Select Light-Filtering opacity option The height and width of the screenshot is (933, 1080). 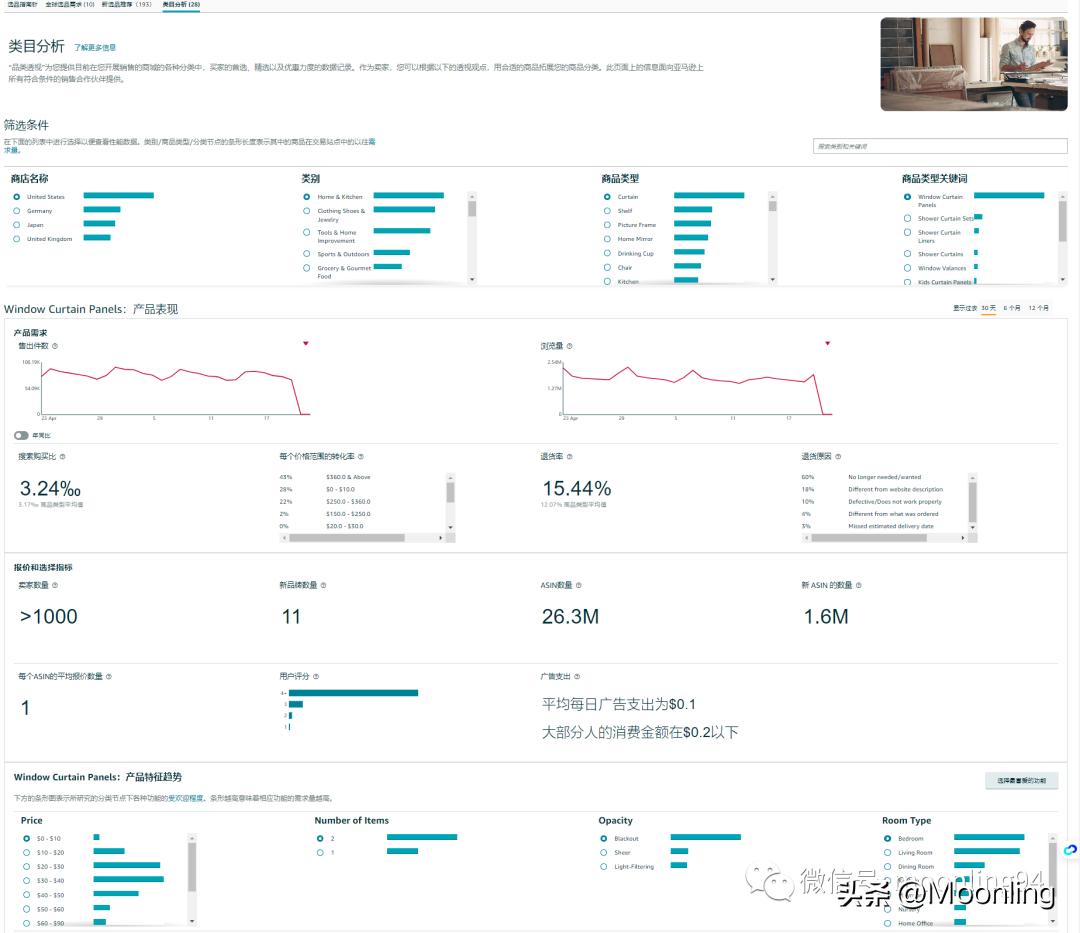pos(603,867)
